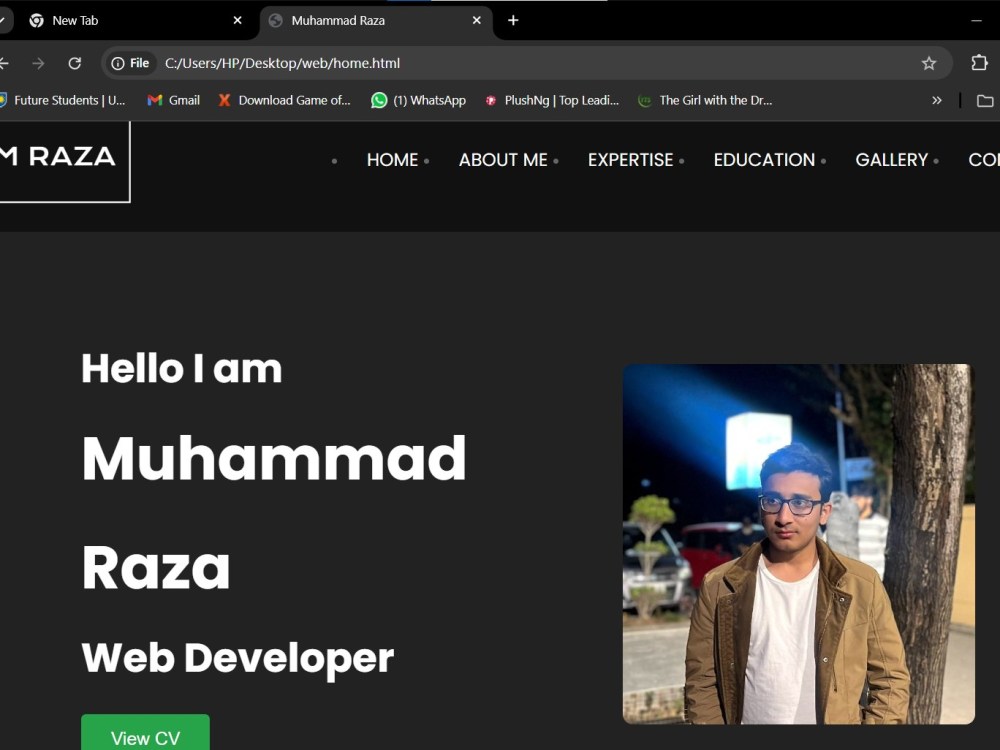Go back with the back arrow

tap(4, 63)
